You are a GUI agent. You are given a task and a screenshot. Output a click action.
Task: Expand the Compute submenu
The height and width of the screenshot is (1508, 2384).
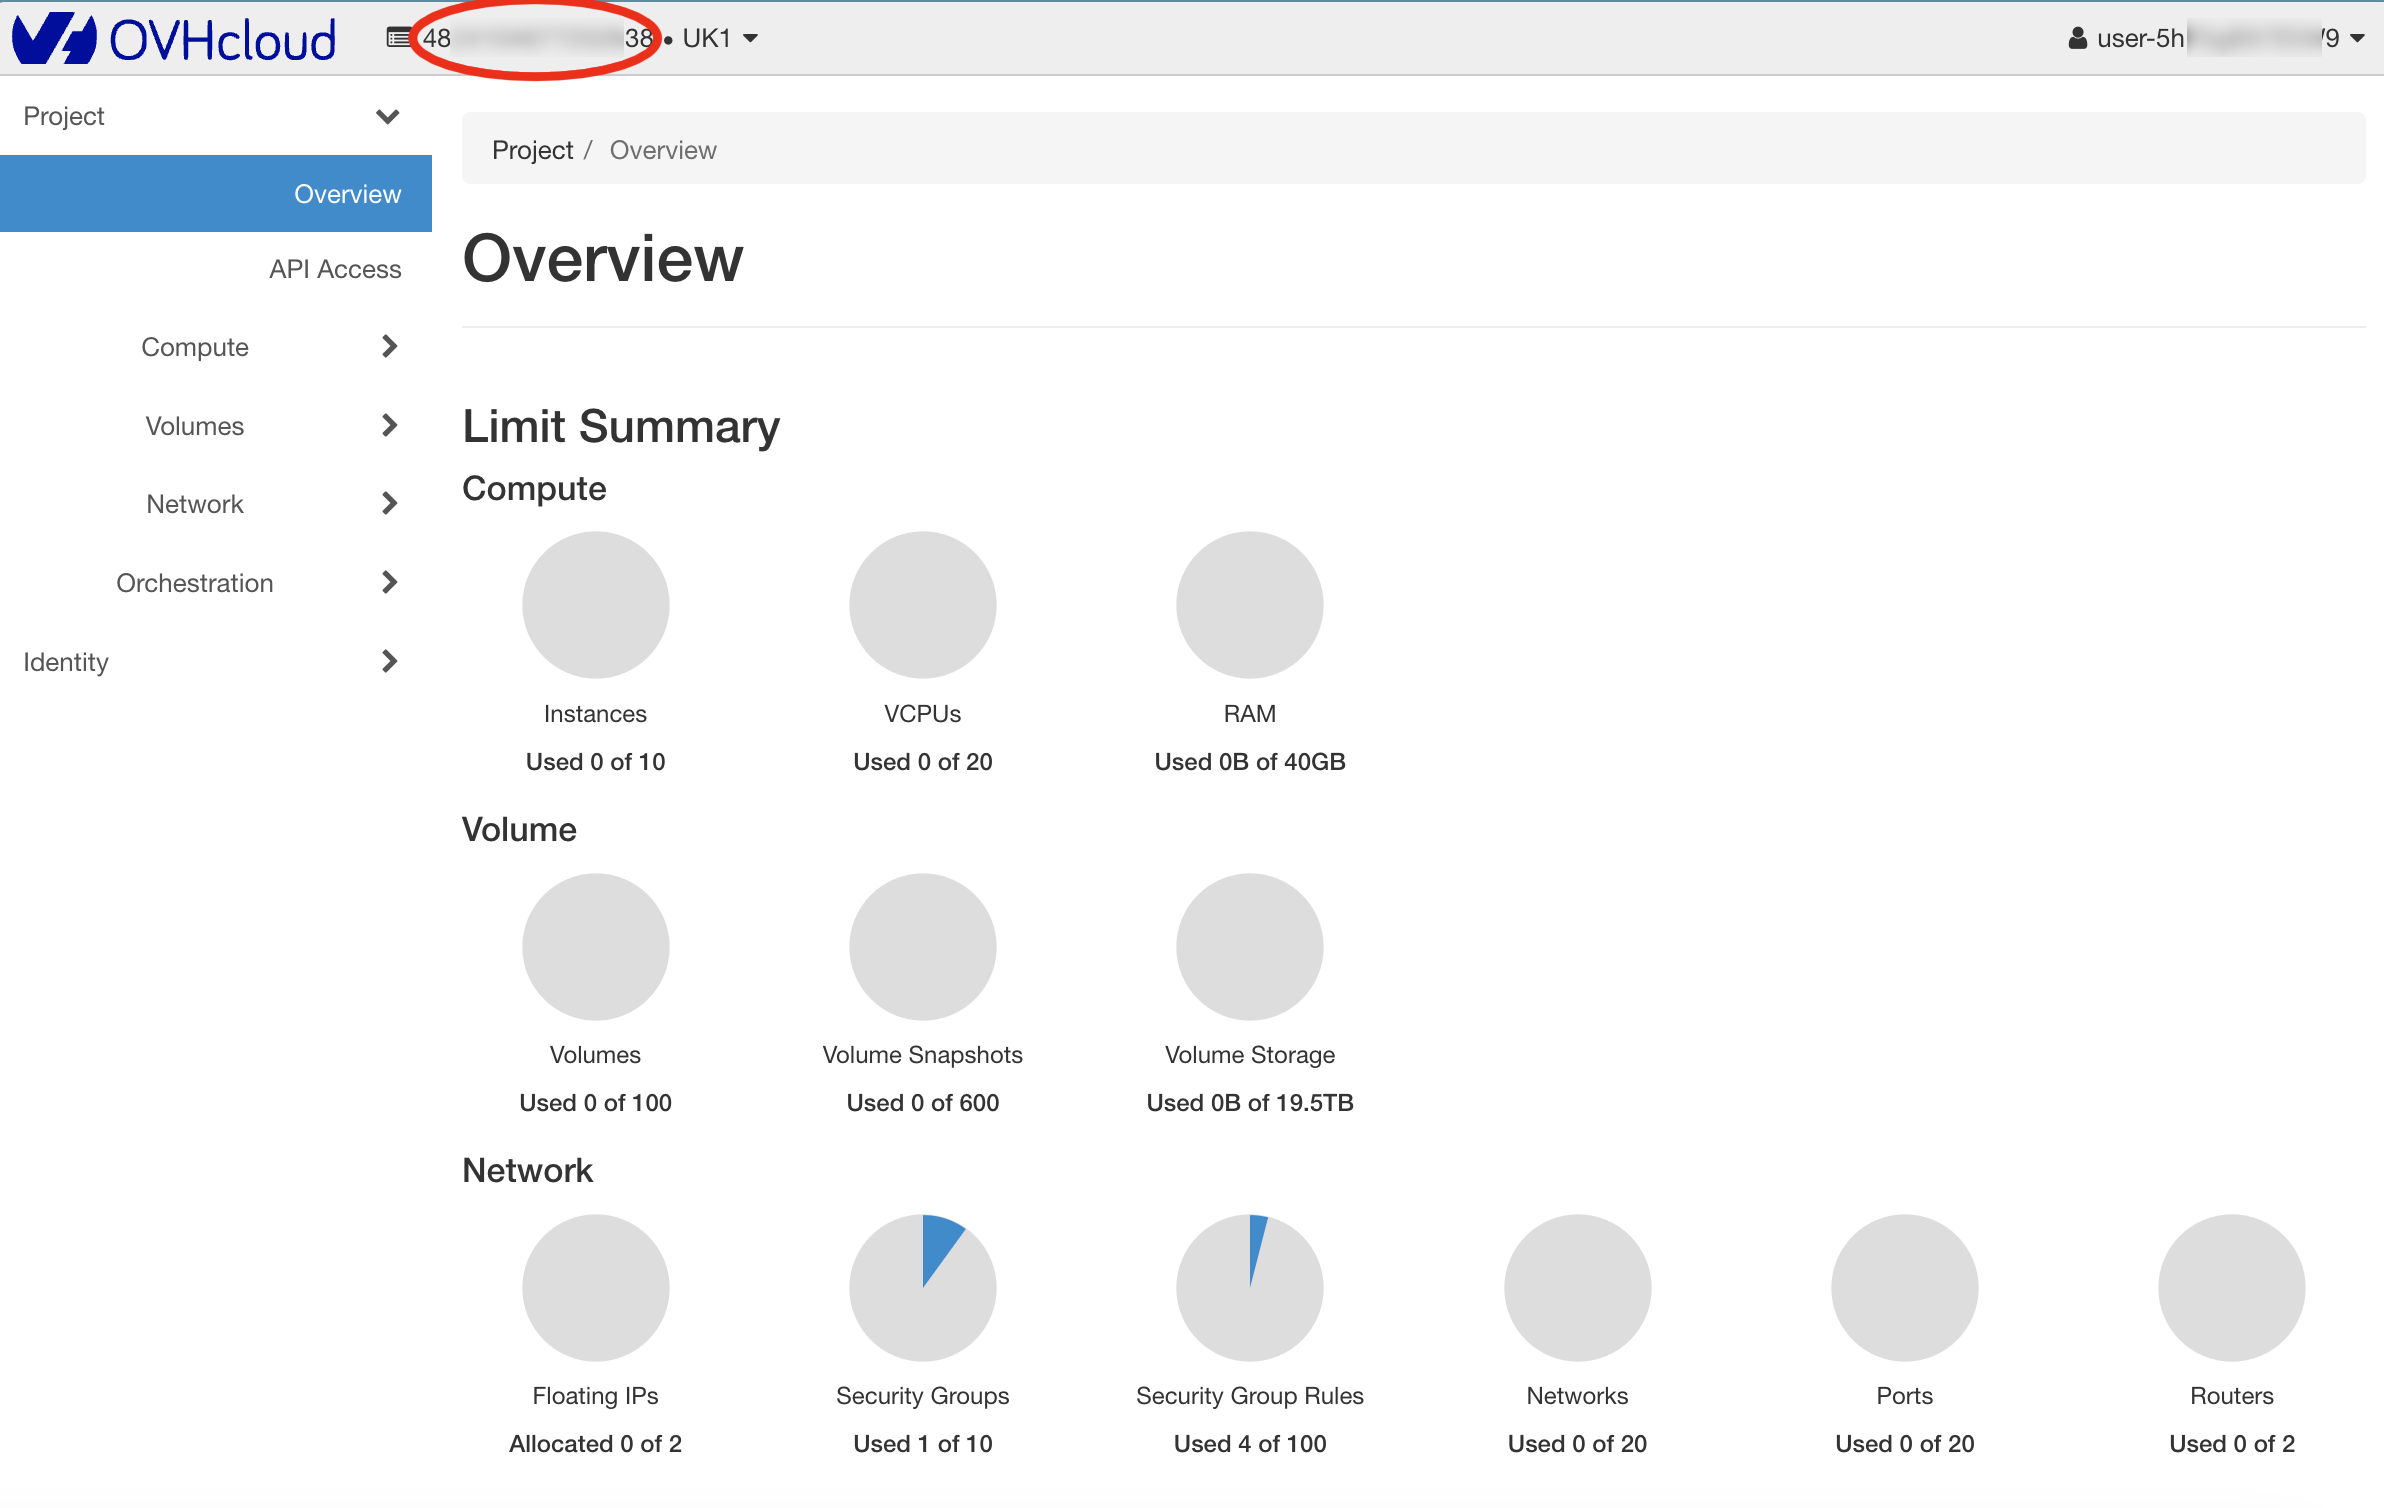194,346
